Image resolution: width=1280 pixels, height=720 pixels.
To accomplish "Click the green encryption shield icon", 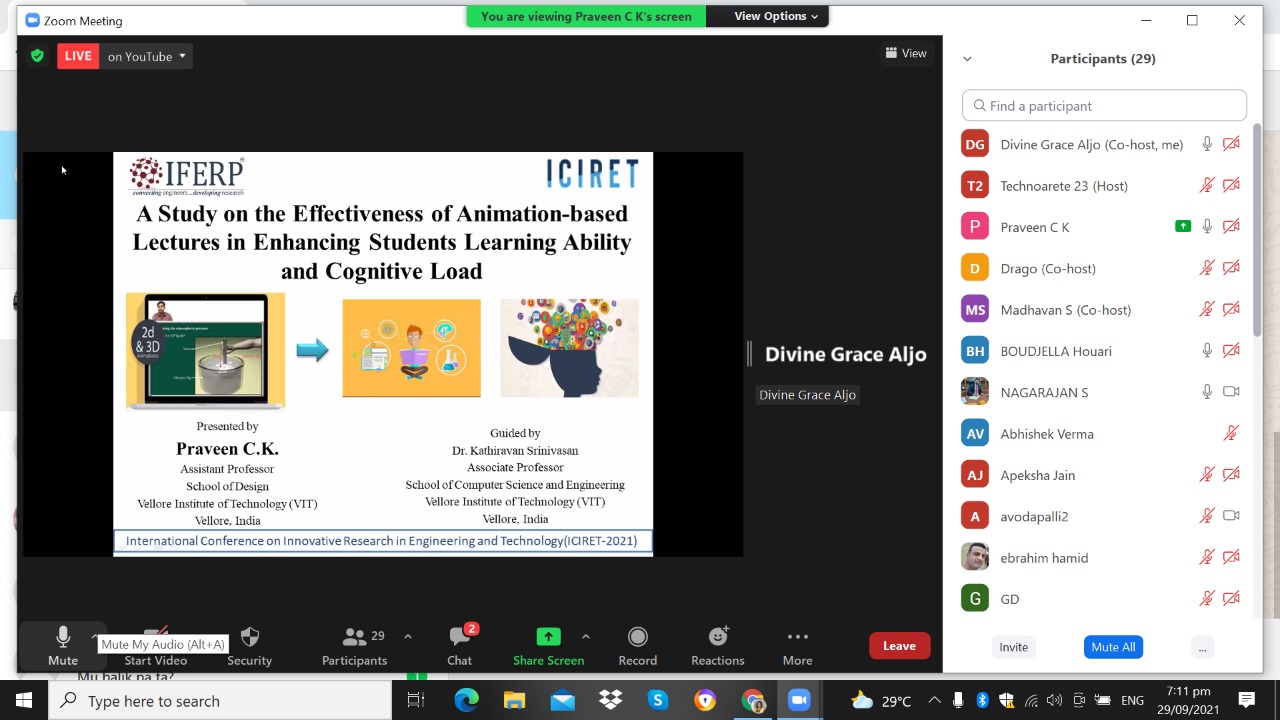I will [x=38, y=56].
